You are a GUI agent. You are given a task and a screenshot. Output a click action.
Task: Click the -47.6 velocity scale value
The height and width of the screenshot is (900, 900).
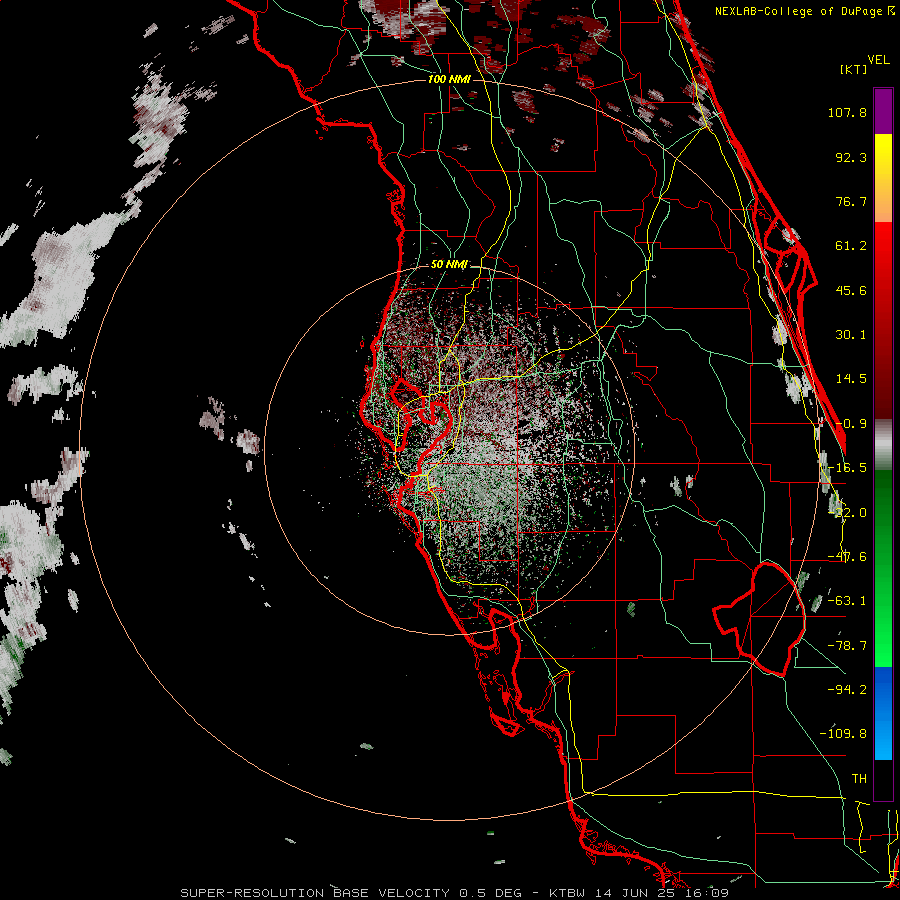click(x=847, y=557)
